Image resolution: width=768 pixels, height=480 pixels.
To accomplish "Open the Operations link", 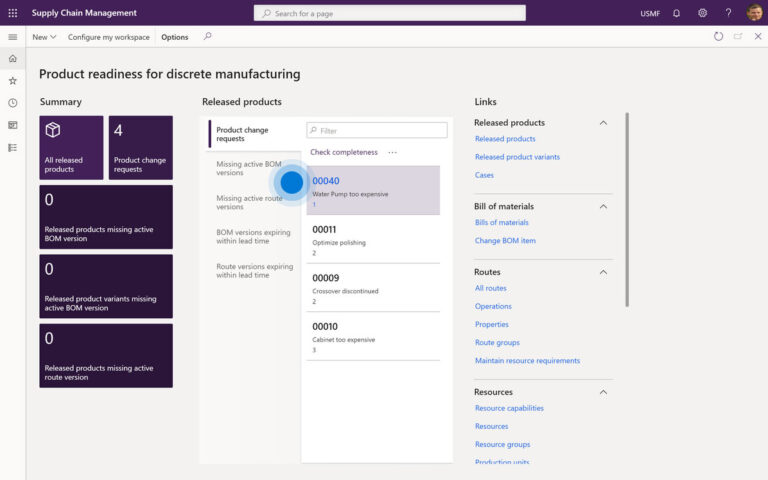I will click(x=493, y=307).
